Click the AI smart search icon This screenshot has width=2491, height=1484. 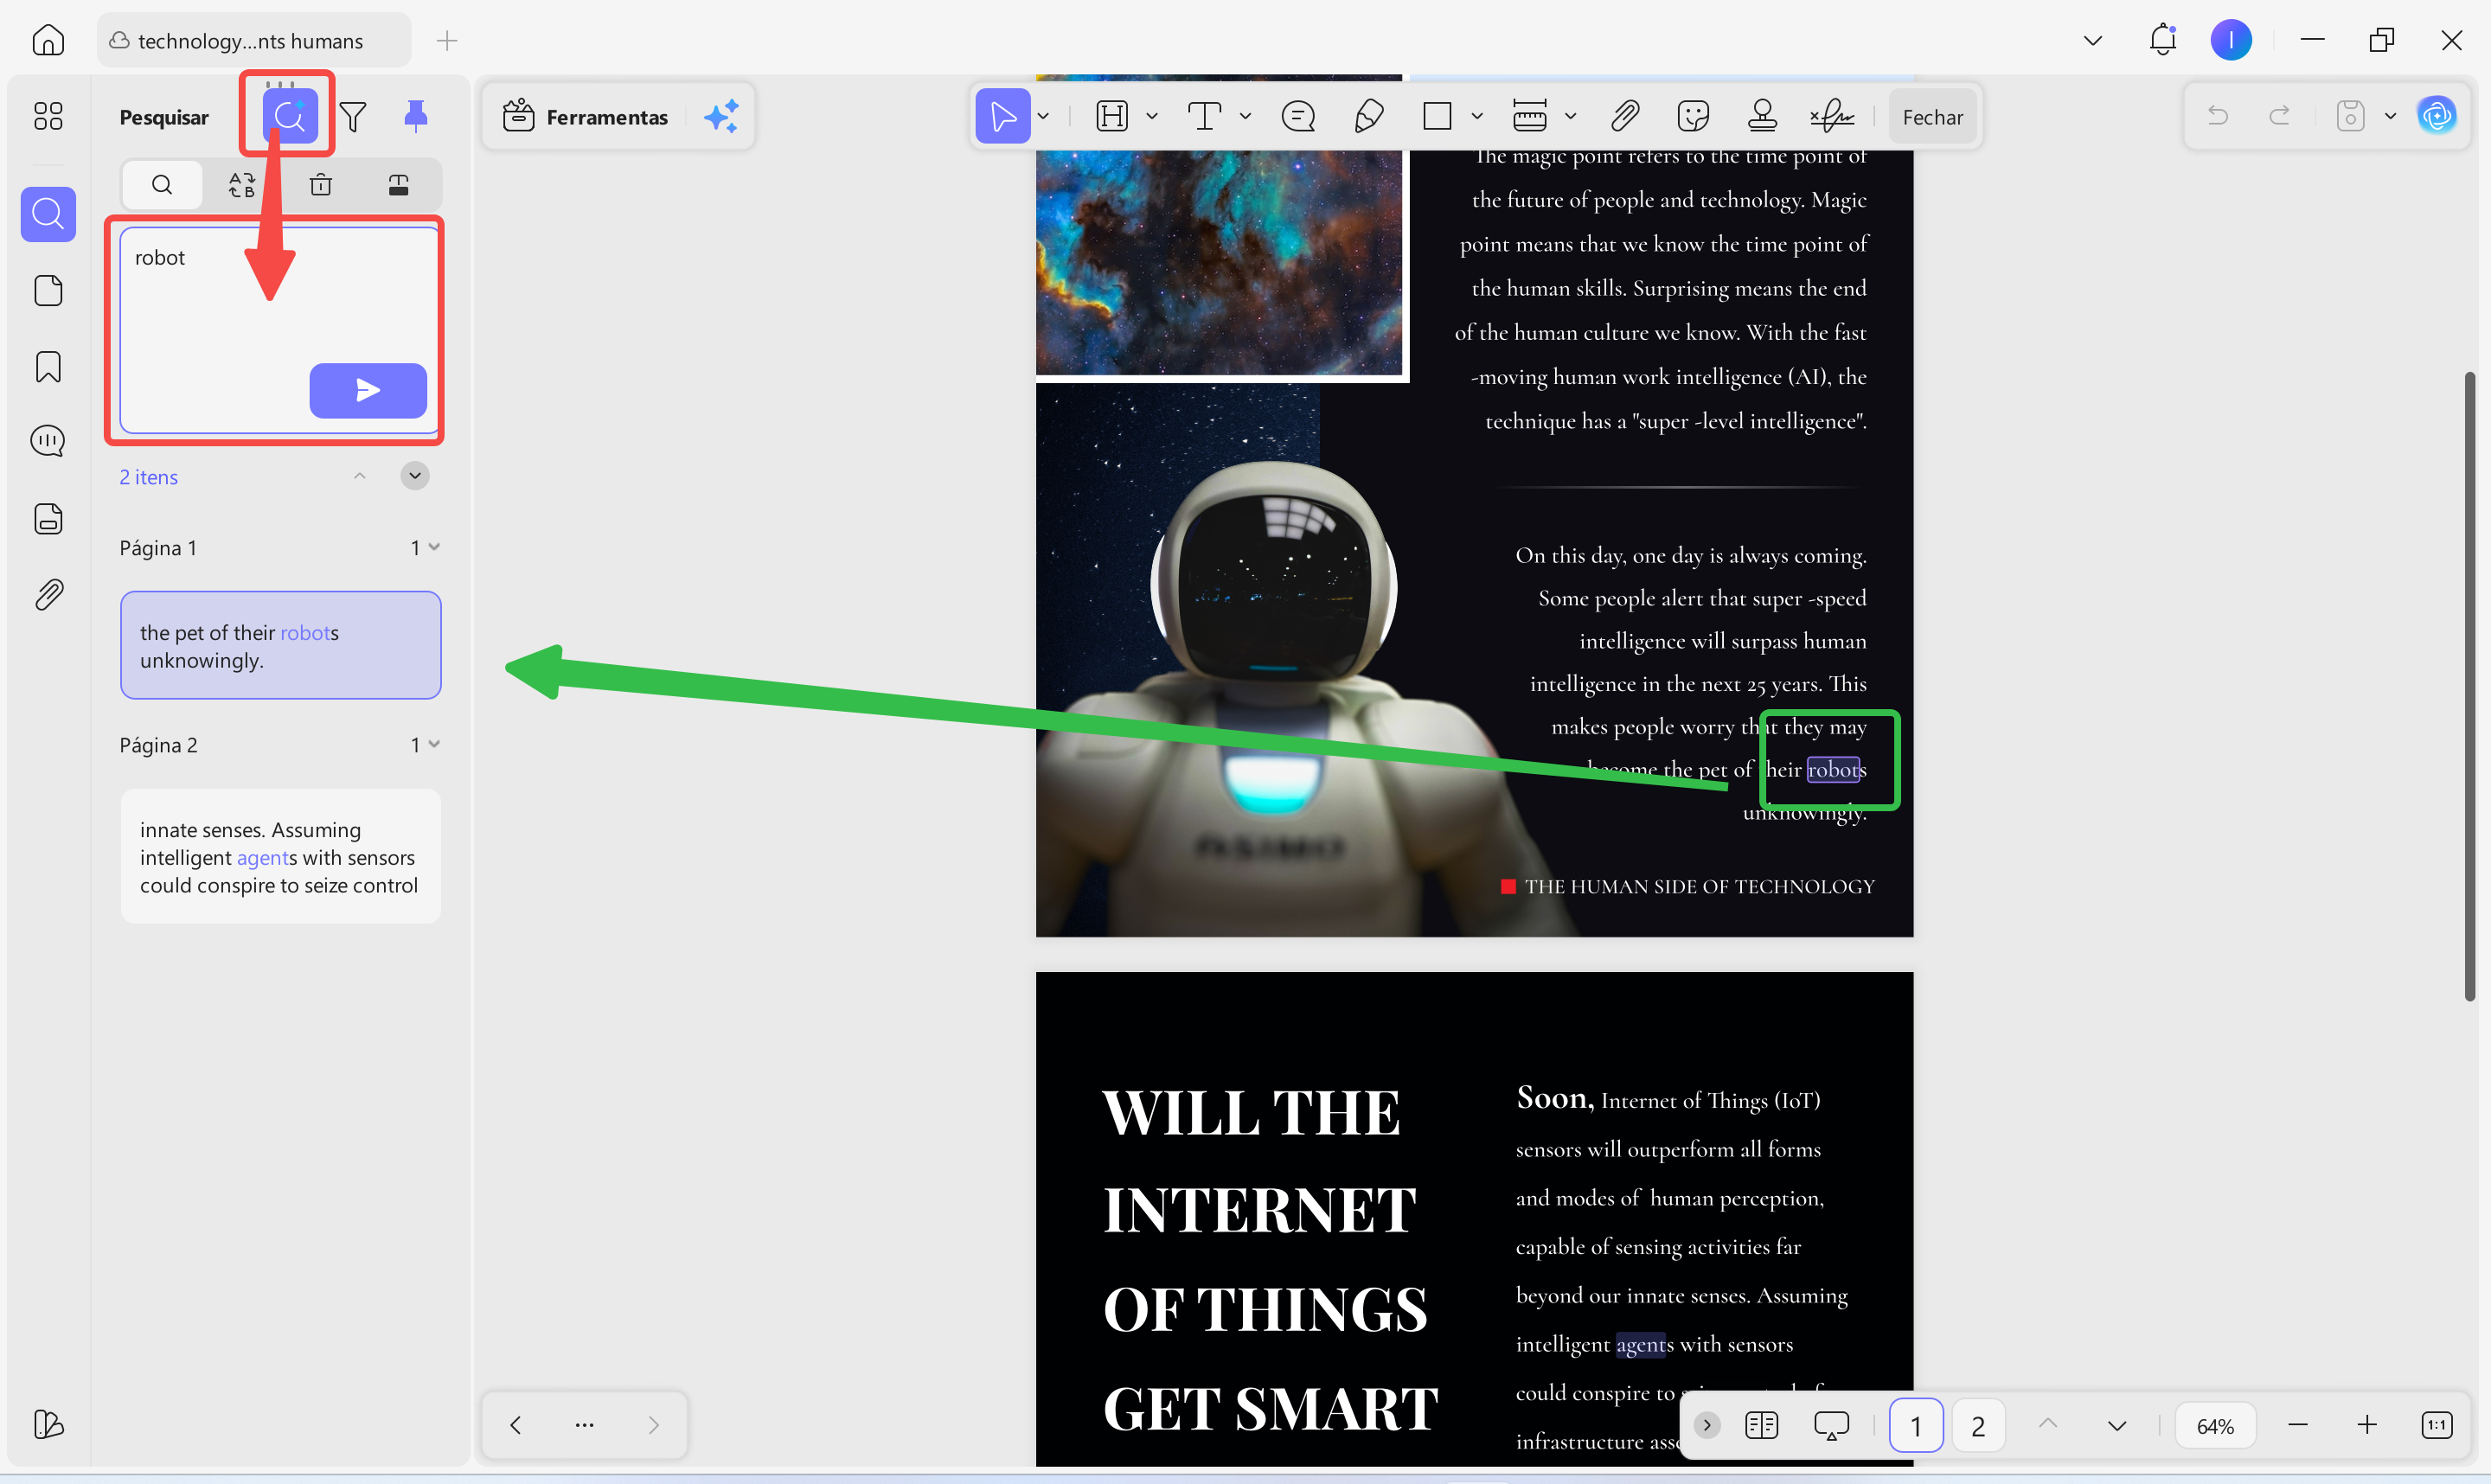[x=290, y=116]
